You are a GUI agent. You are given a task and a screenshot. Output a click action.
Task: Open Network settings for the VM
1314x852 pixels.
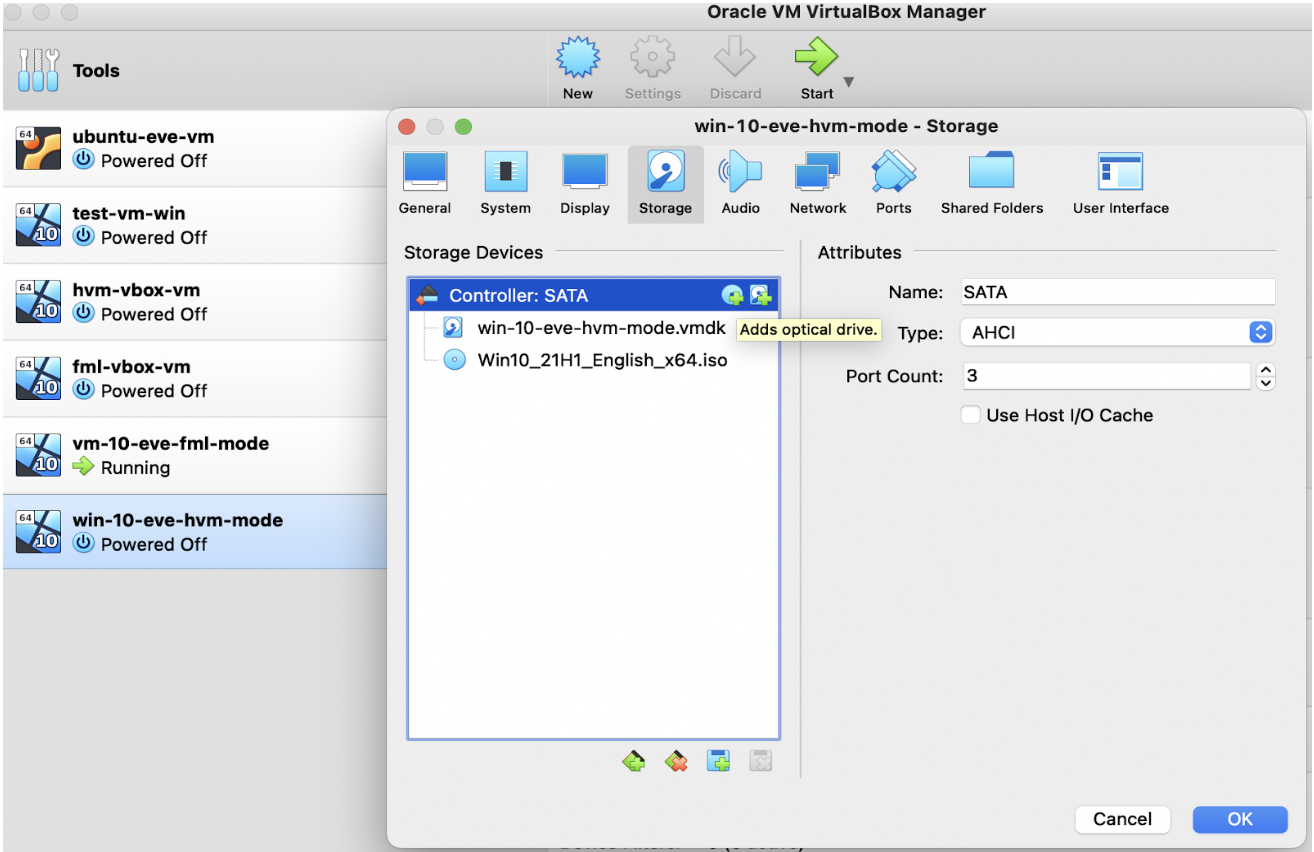click(817, 183)
